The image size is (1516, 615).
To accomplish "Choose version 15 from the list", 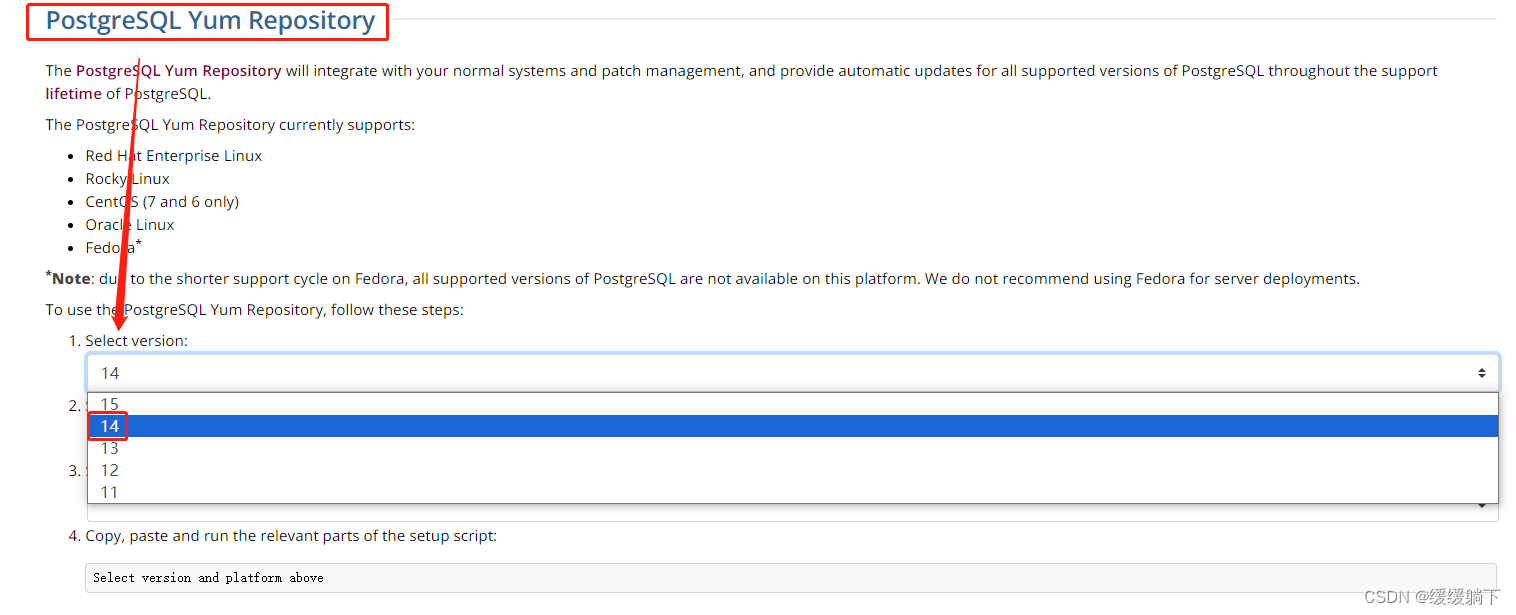I will 792,404.
